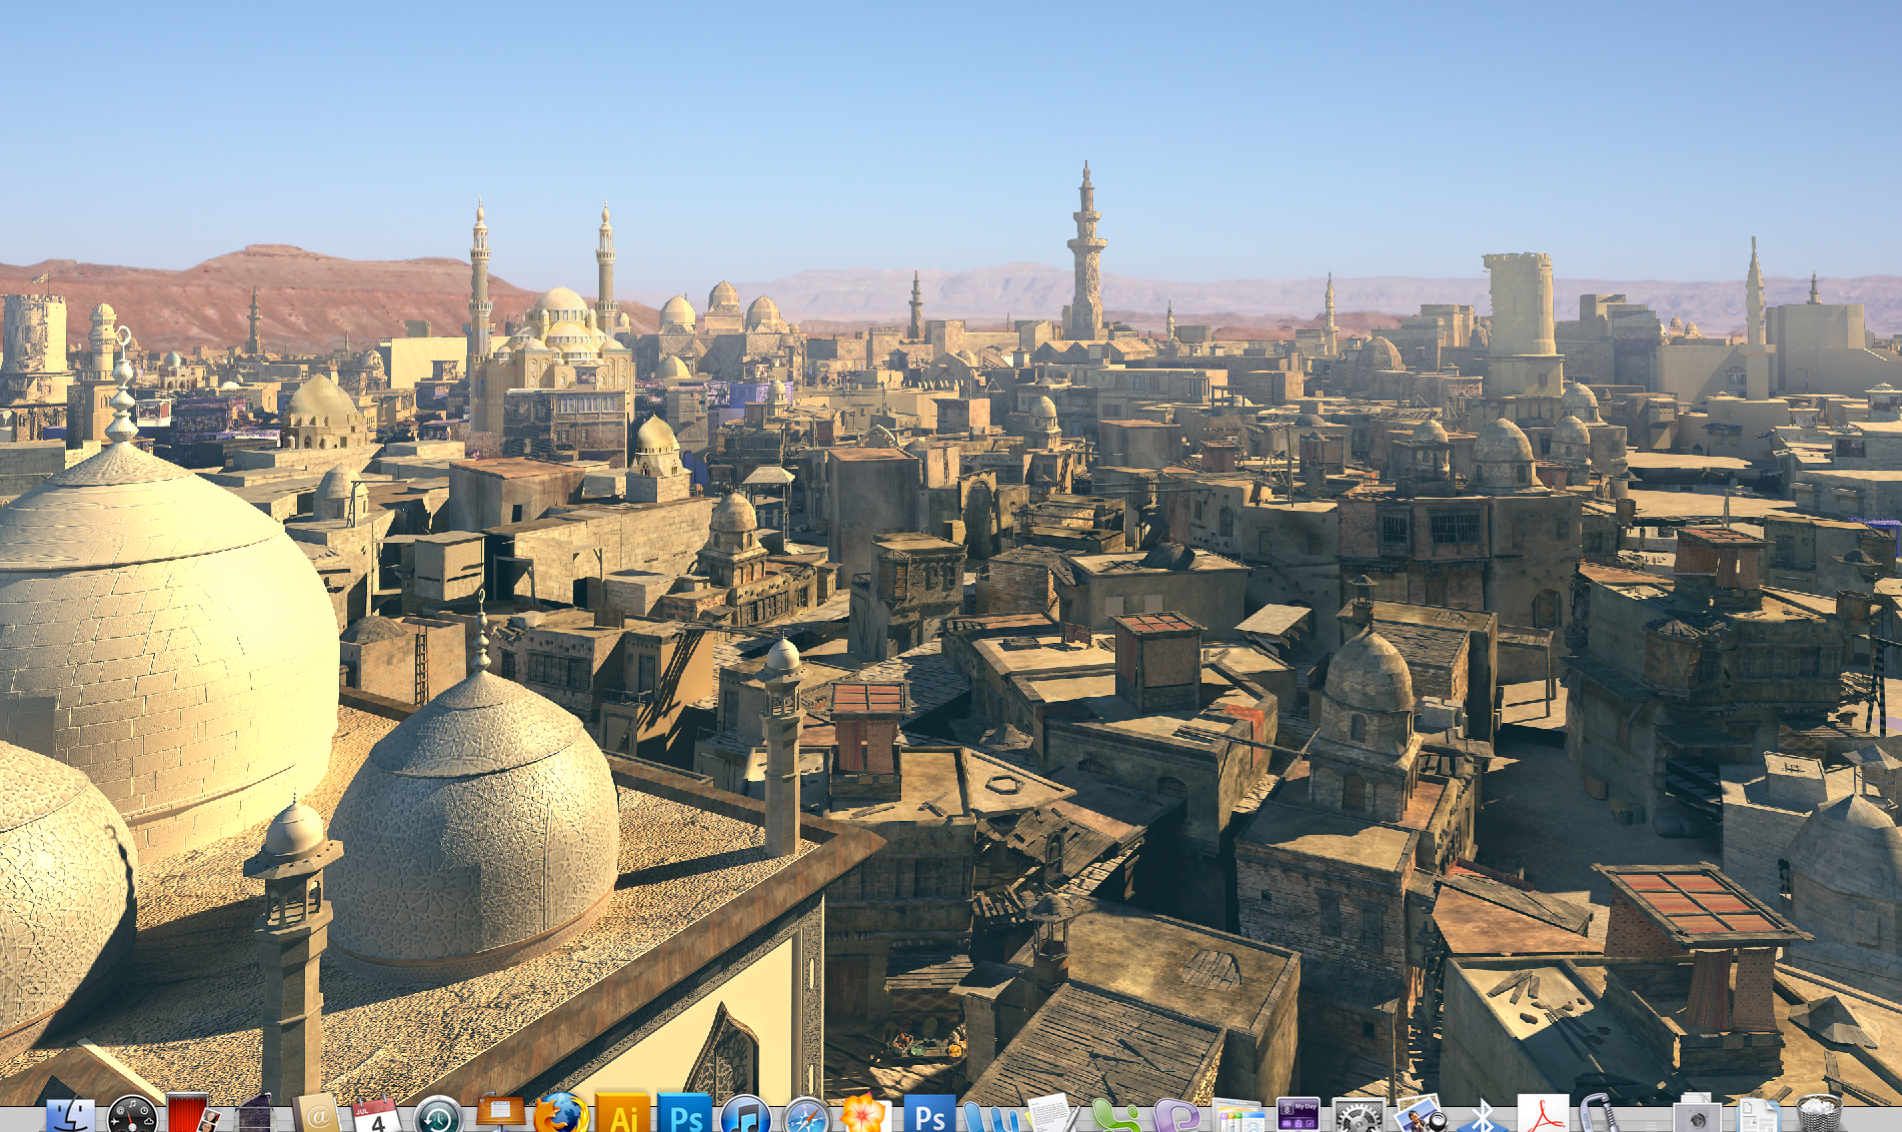Screen dimensions: 1902x1132
Task: Launch Adobe Acrobat from the dock
Action: point(1543,1114)
